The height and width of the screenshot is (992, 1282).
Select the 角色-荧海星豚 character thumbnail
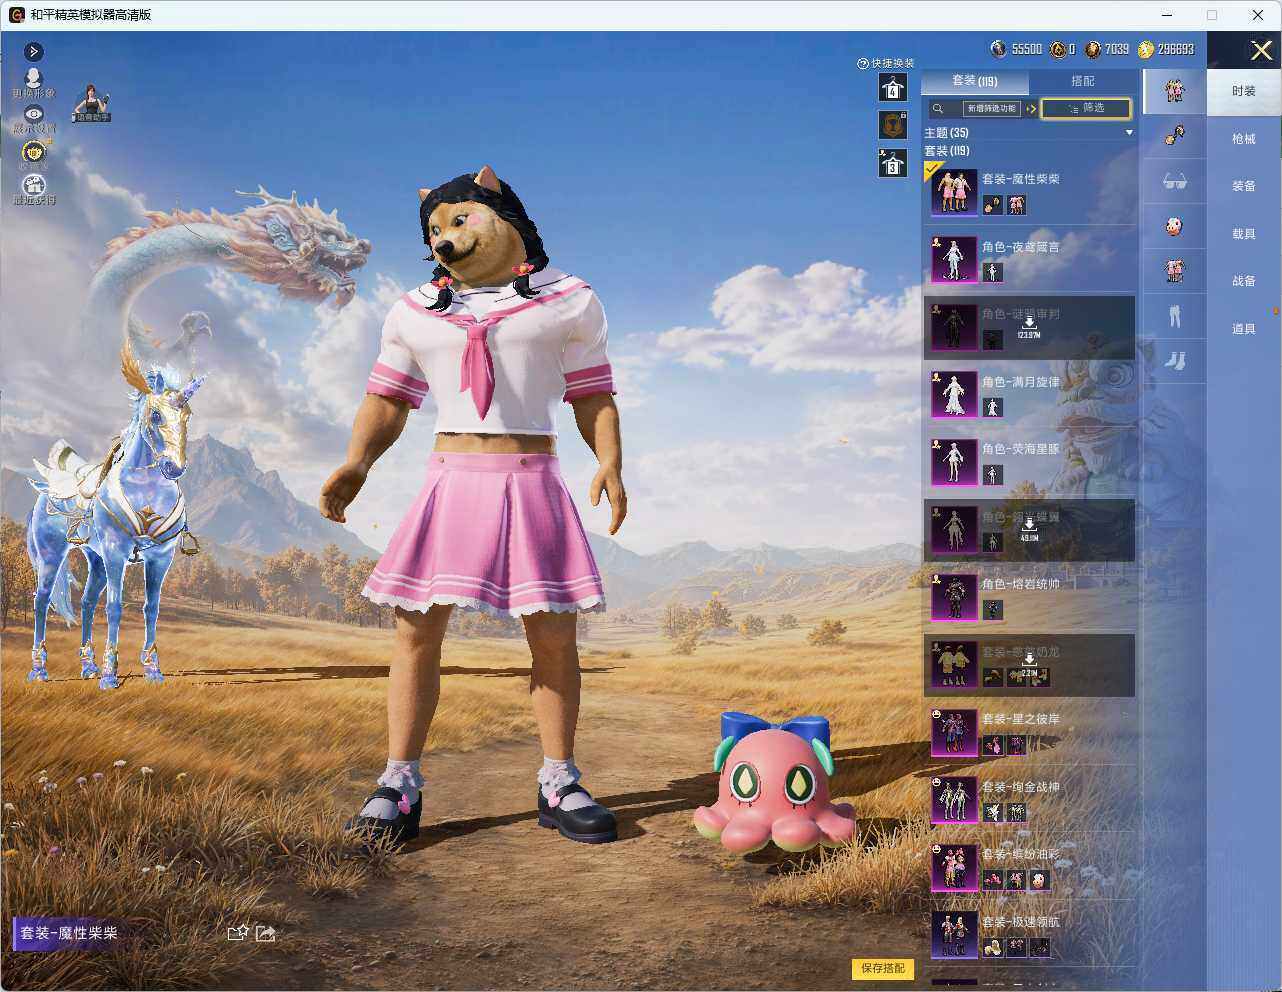click(x=954, y=462)
